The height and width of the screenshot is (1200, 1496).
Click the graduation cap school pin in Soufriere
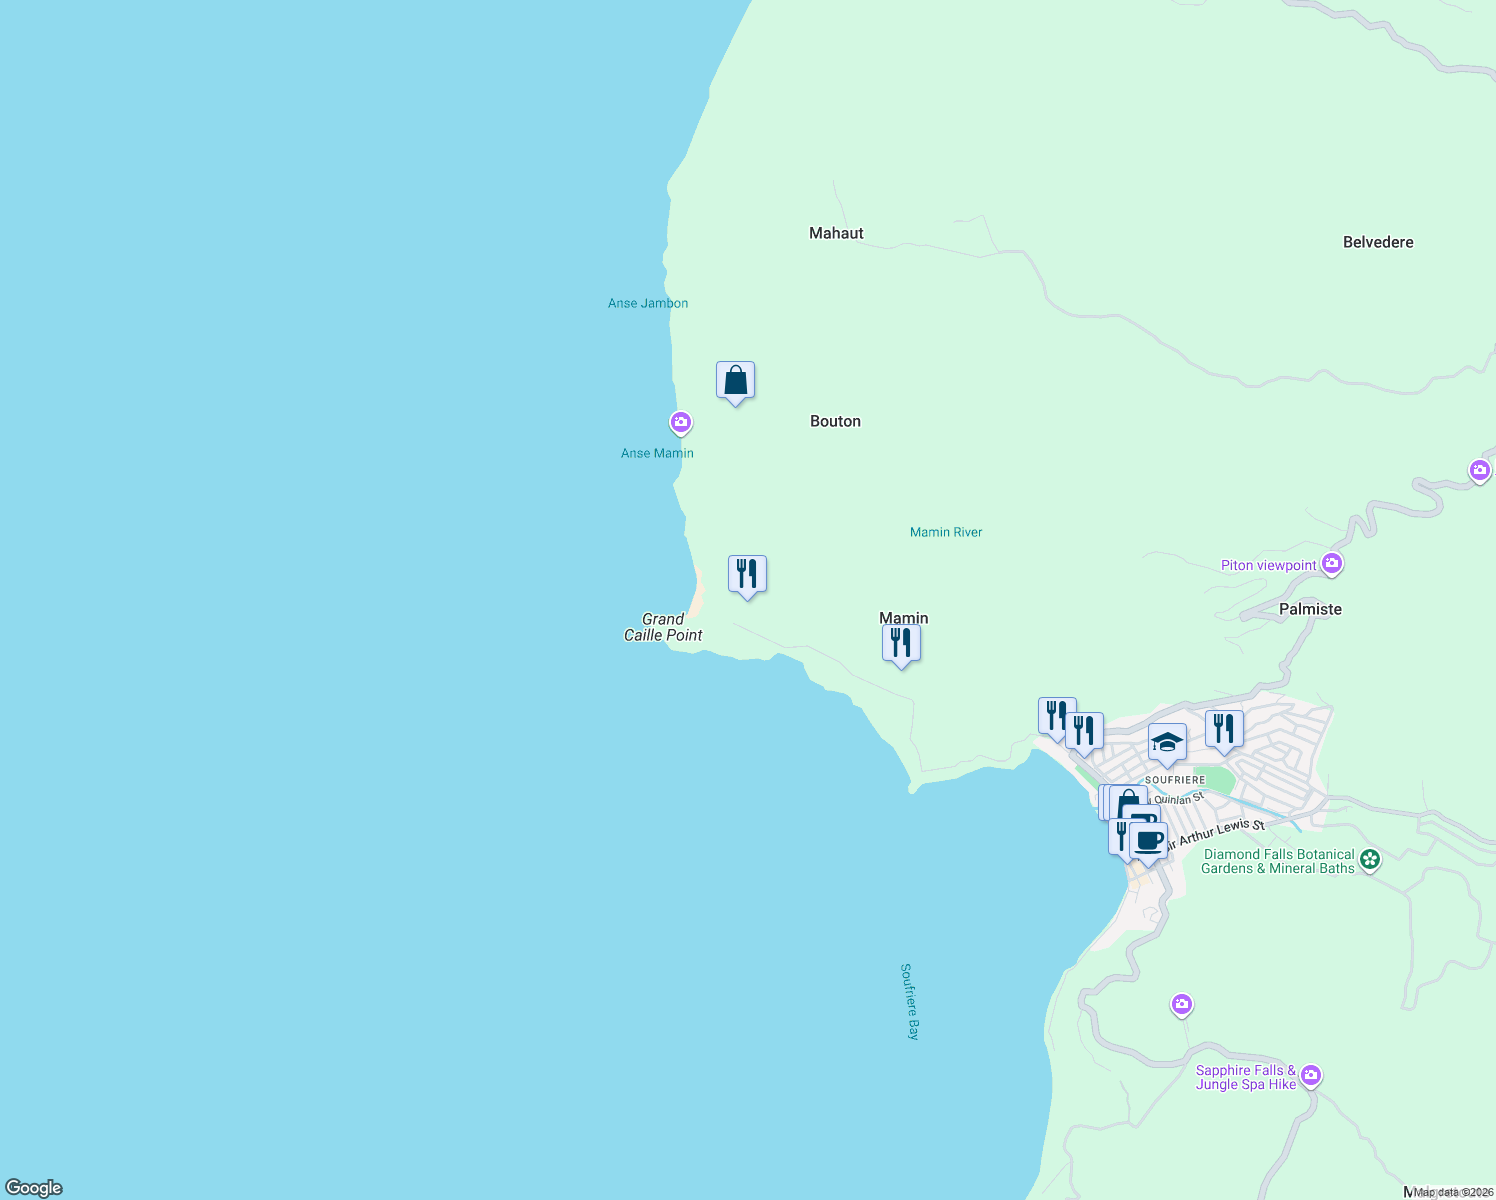click(x=1165, y=741)
